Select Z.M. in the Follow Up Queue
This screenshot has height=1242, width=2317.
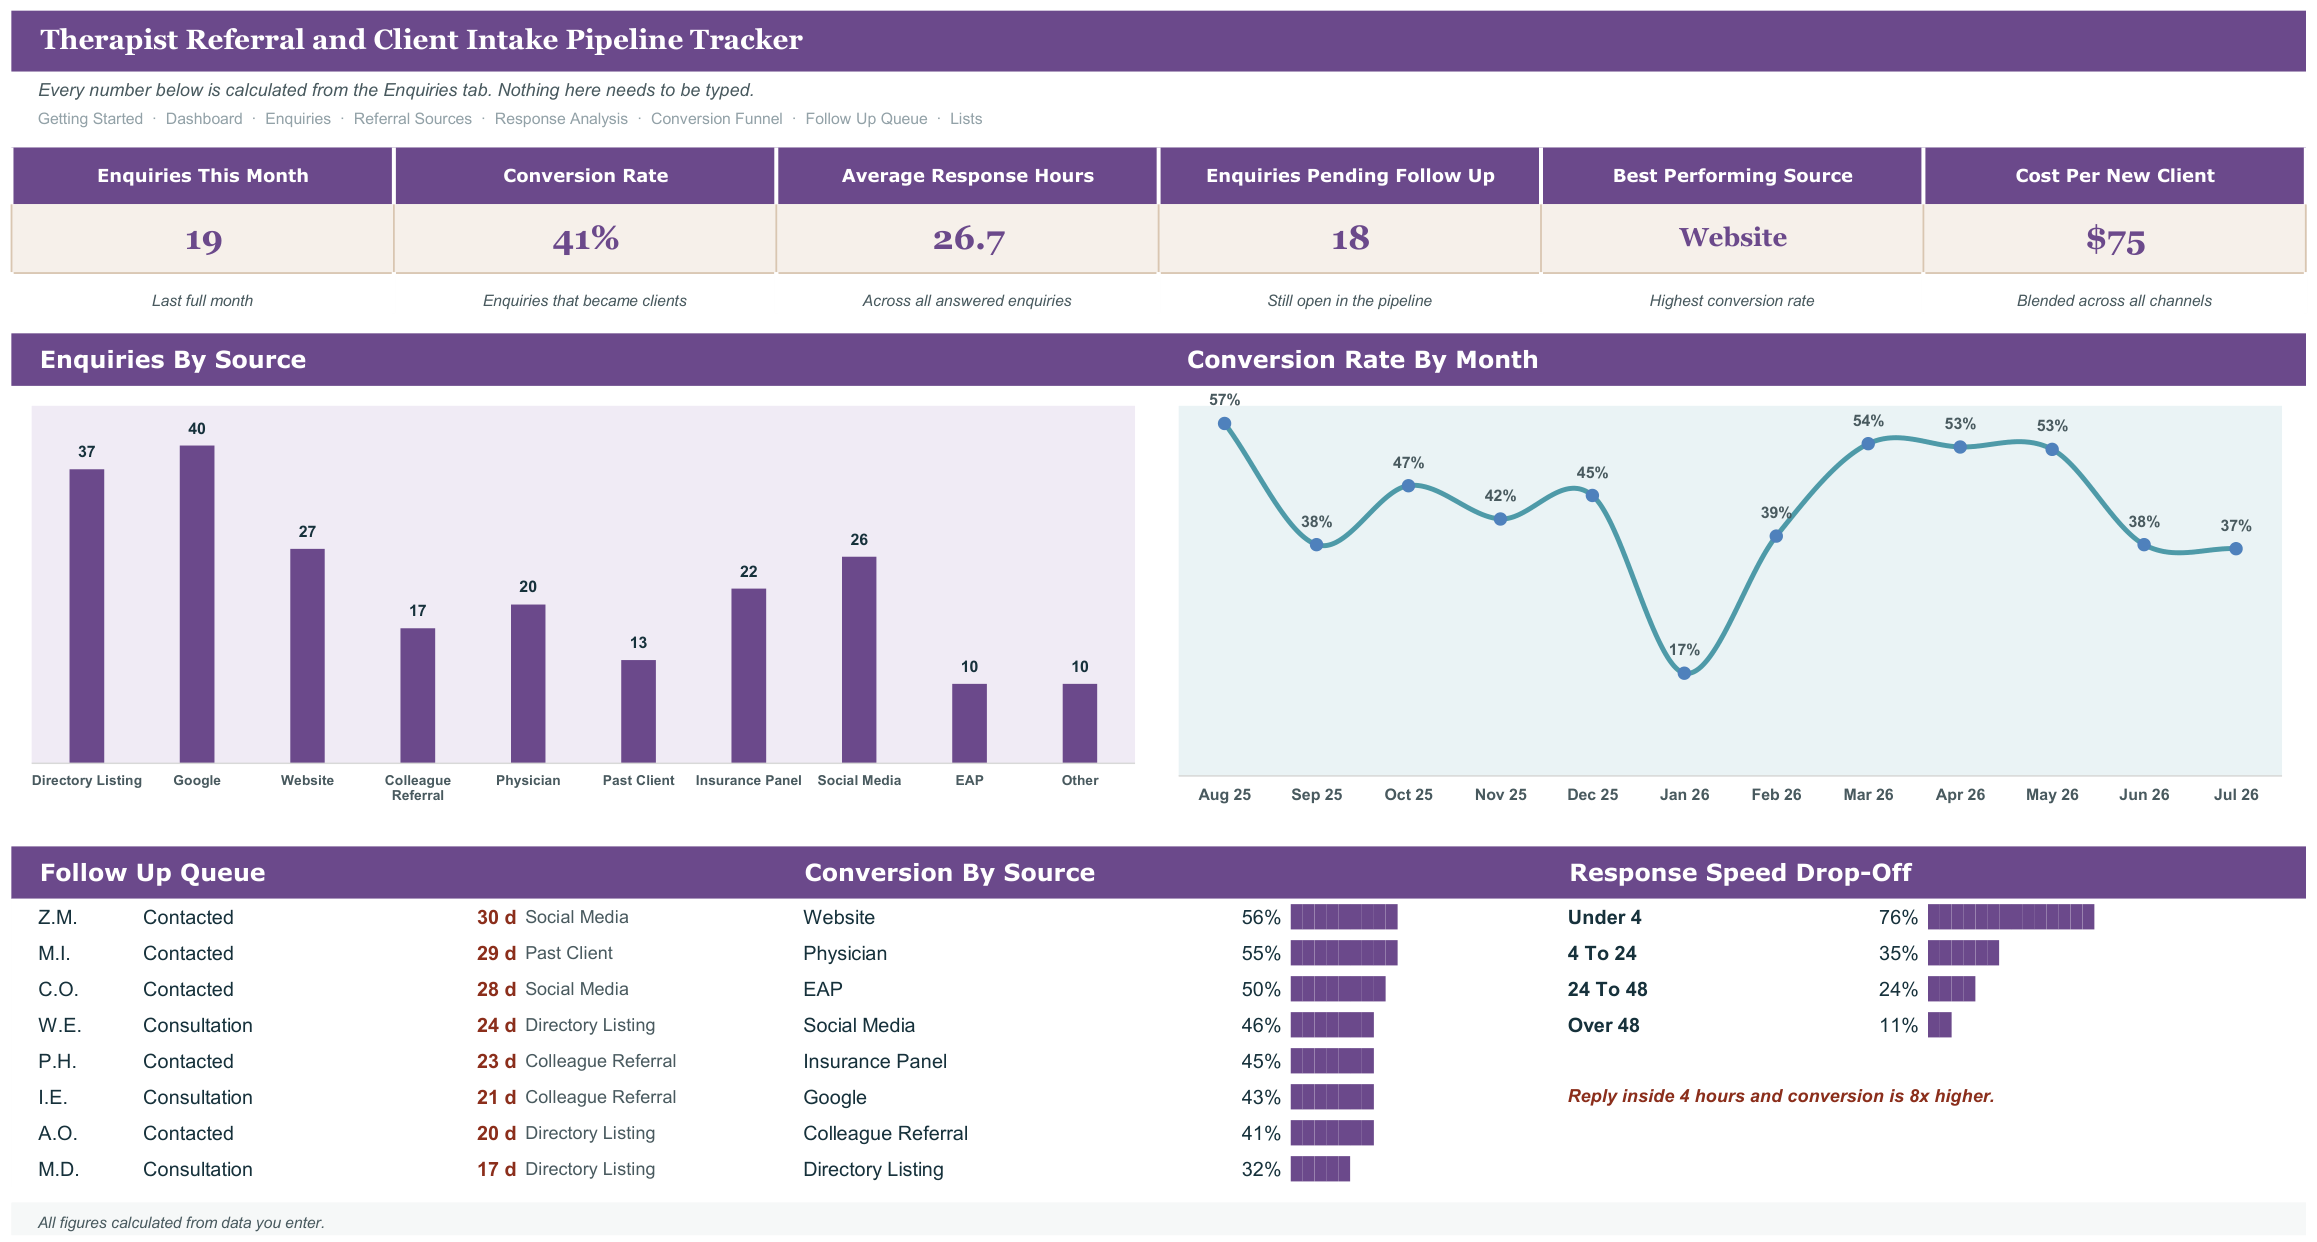tap(58, 918)
